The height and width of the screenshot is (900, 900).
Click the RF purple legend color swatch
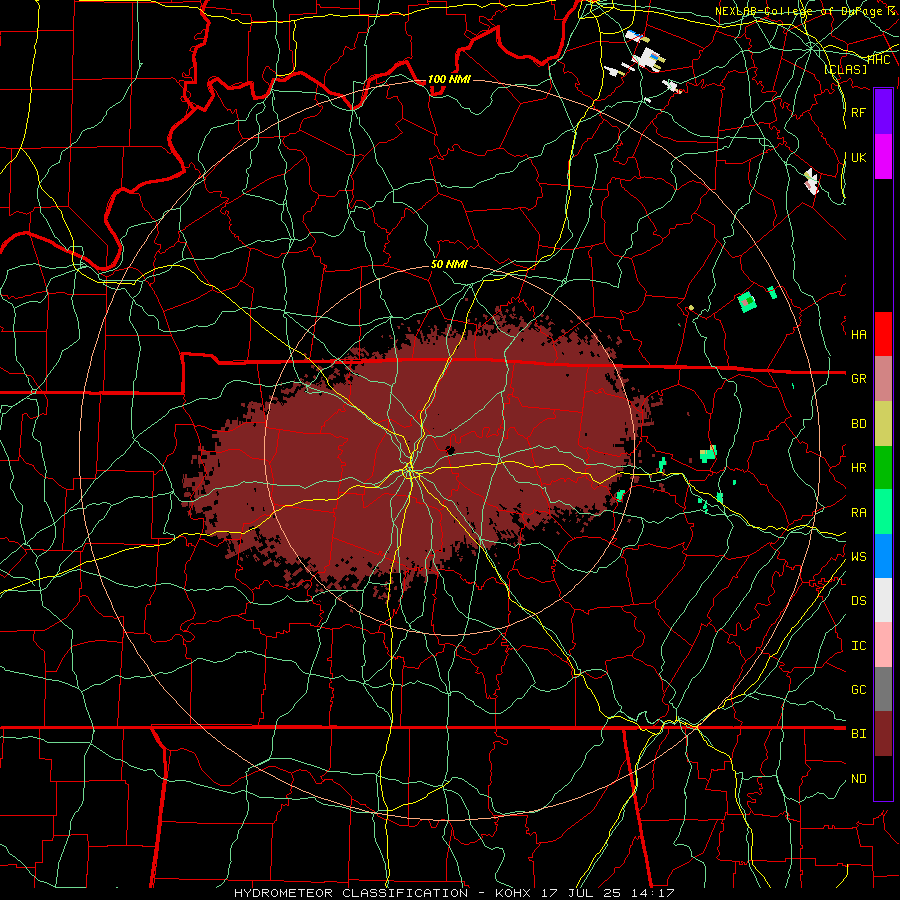click(x=883, y=111)
